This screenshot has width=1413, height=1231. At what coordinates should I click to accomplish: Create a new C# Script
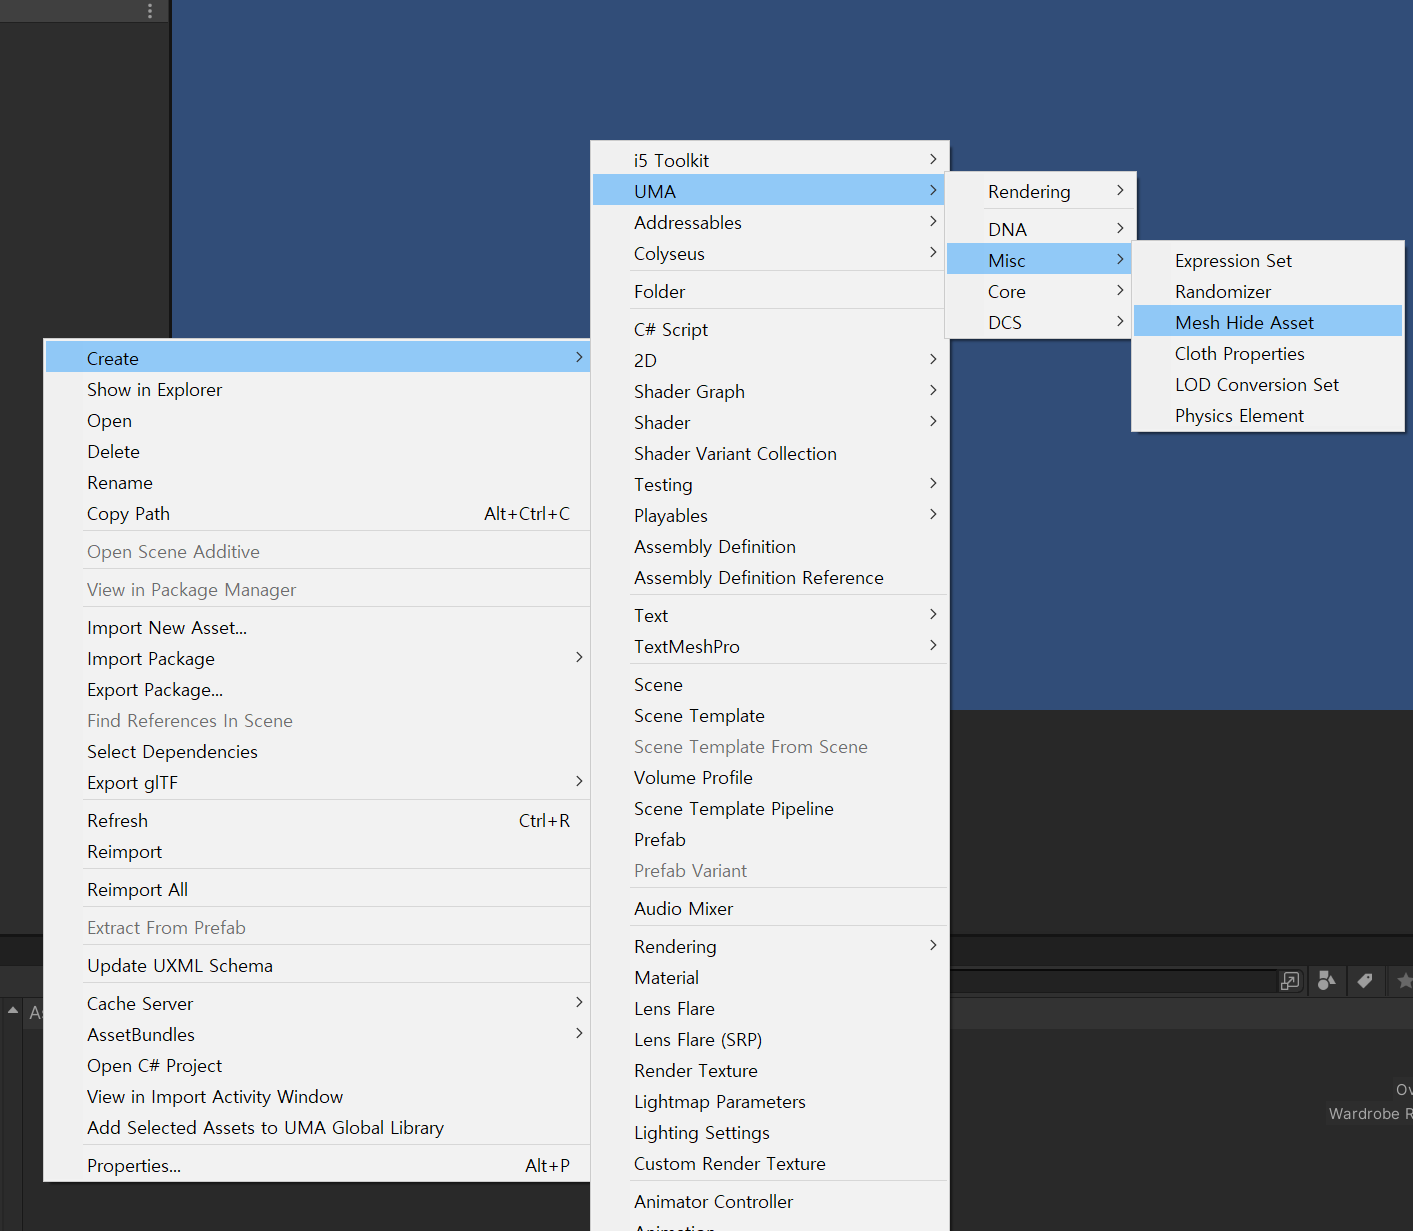[x=769, y=329]
